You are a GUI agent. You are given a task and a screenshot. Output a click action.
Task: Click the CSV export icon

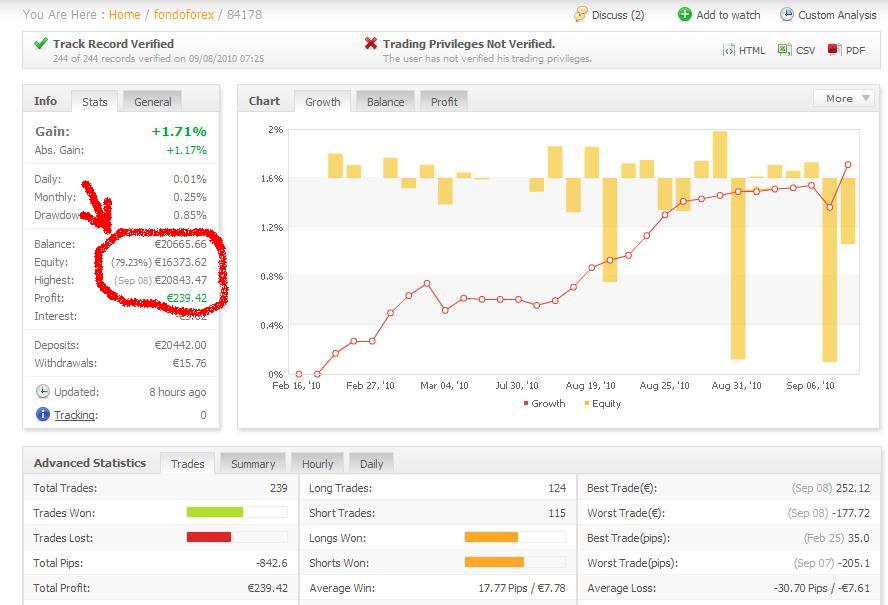(785, 50)
